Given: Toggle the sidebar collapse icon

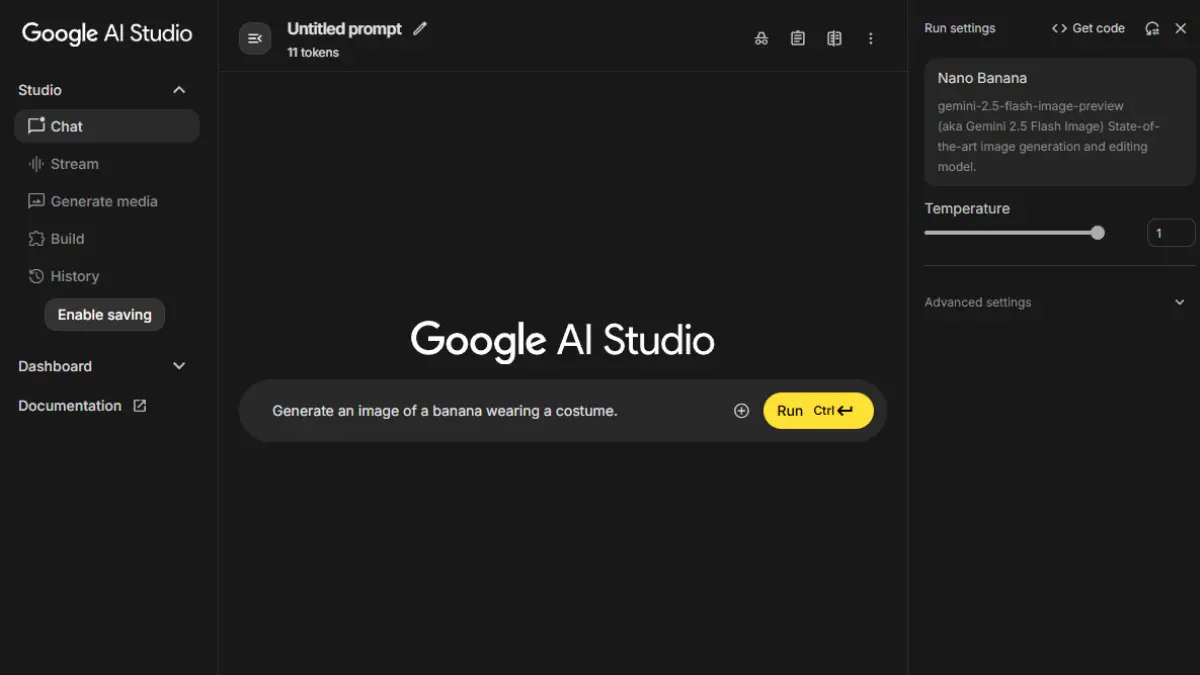Looking at the screenshot, I should (255, 38).
